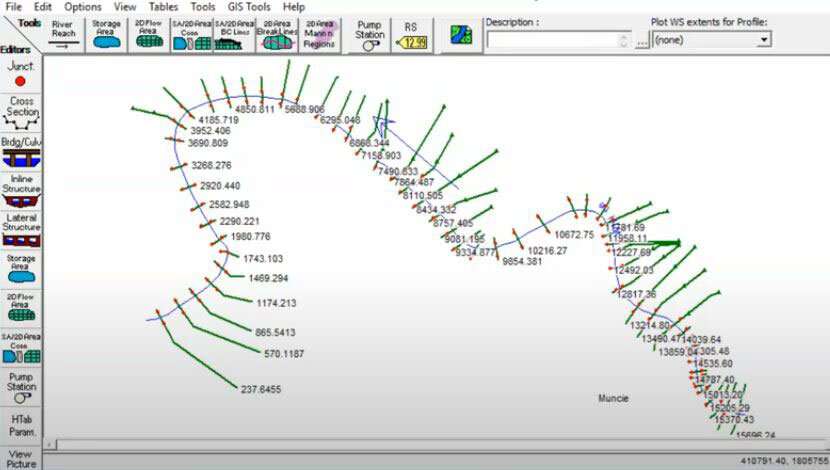Select cross section label 9854.381

coord(522,261)
